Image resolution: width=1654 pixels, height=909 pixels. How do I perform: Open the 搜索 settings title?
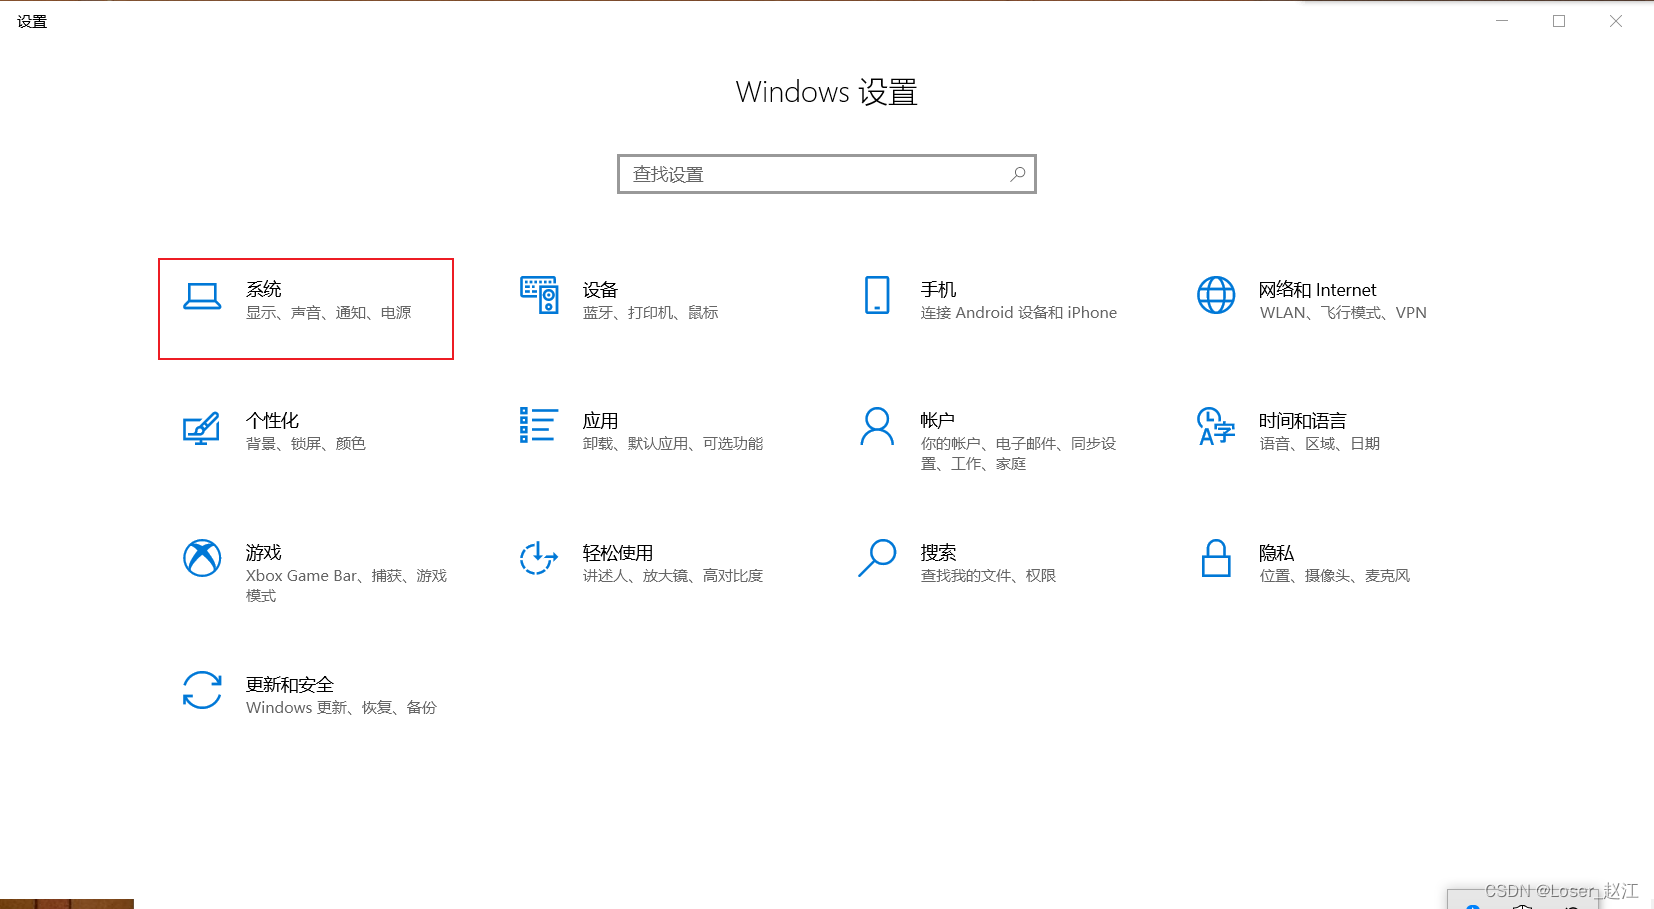[x=939, y=552]
